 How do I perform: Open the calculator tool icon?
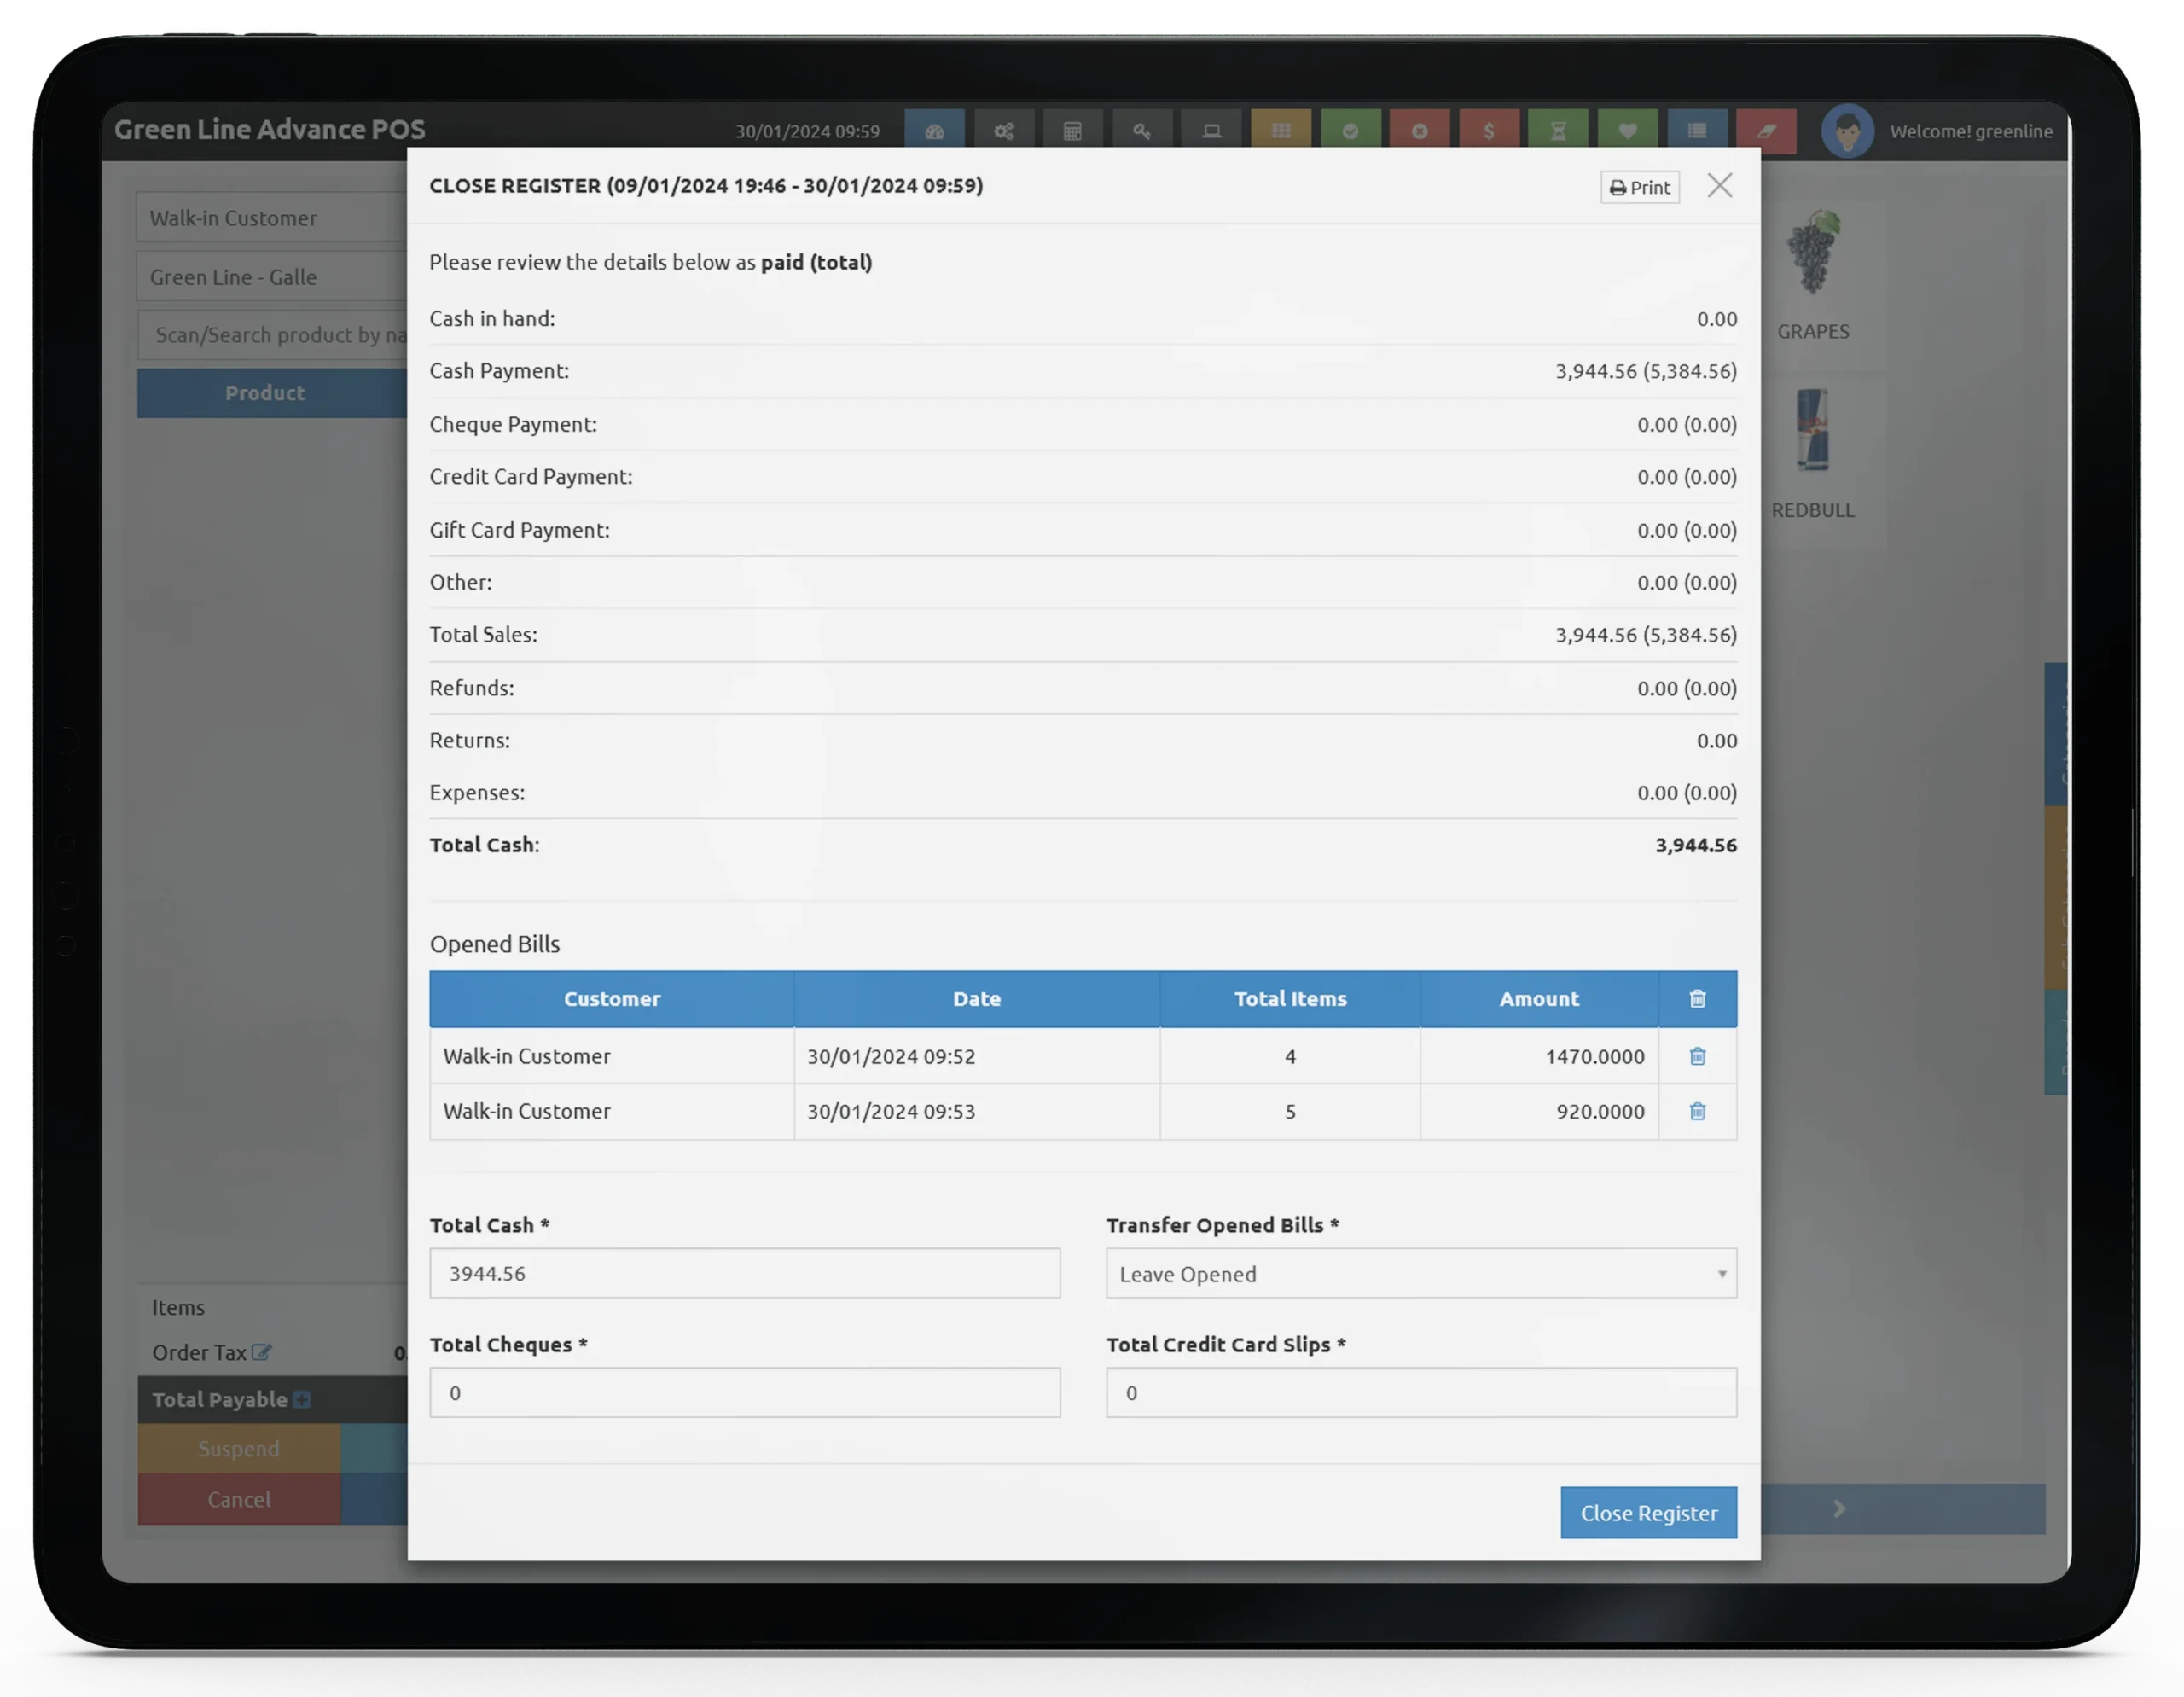pos(1072,130)
